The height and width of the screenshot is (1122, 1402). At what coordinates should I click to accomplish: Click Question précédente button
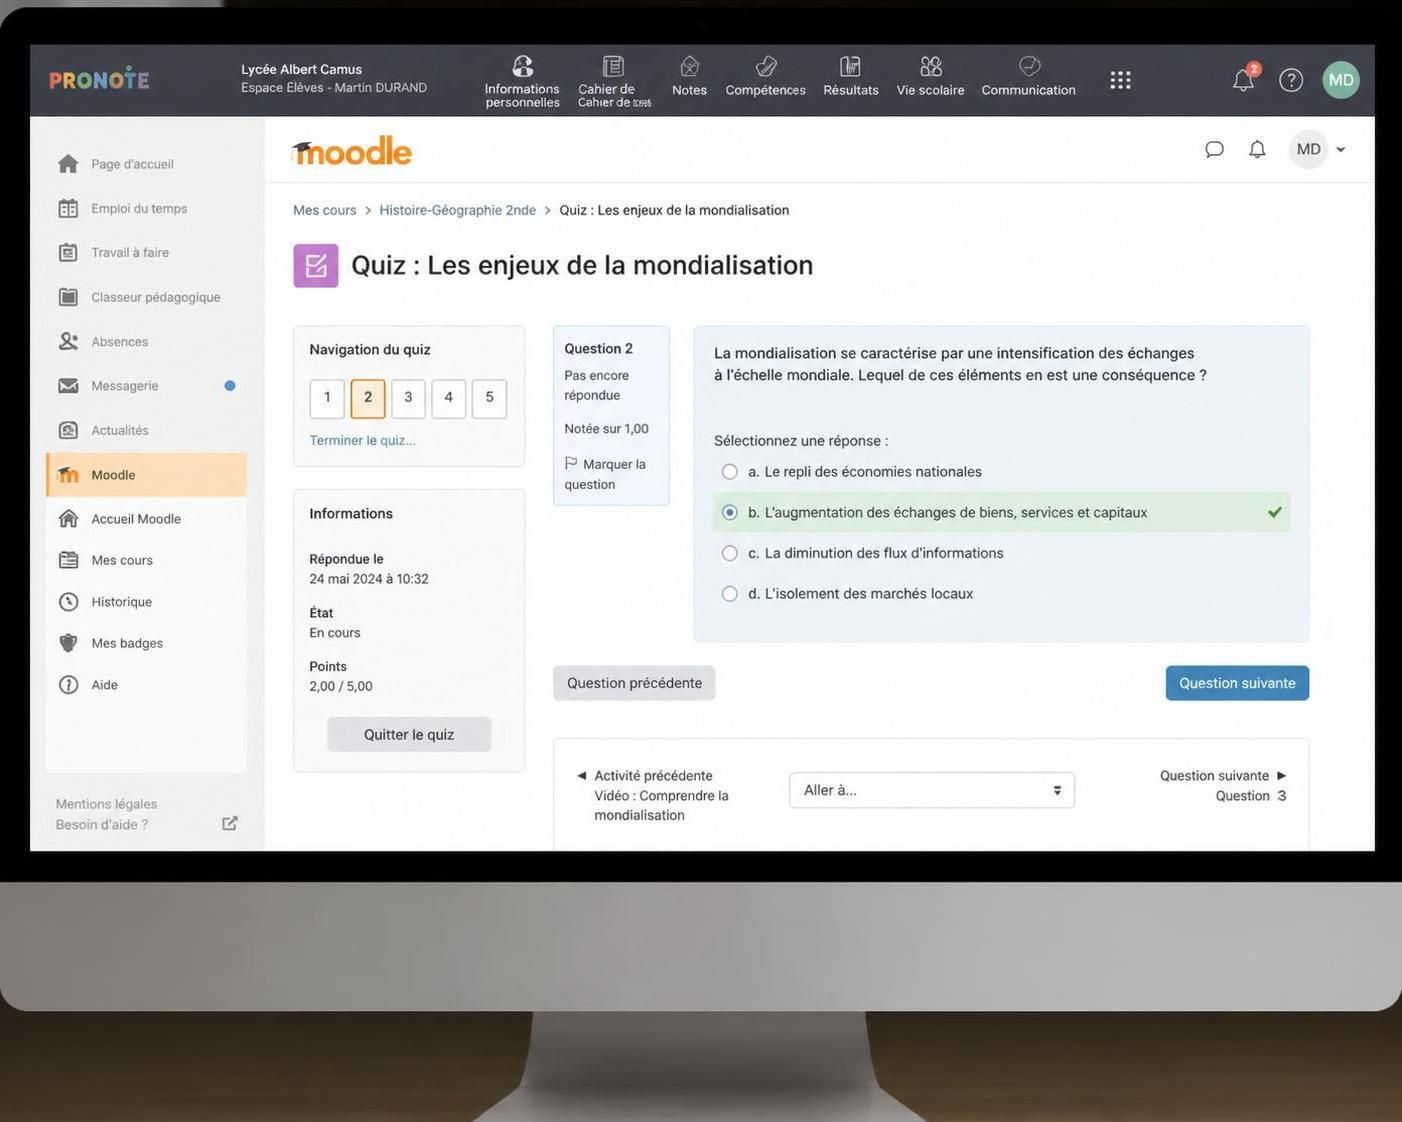point(634,683)
